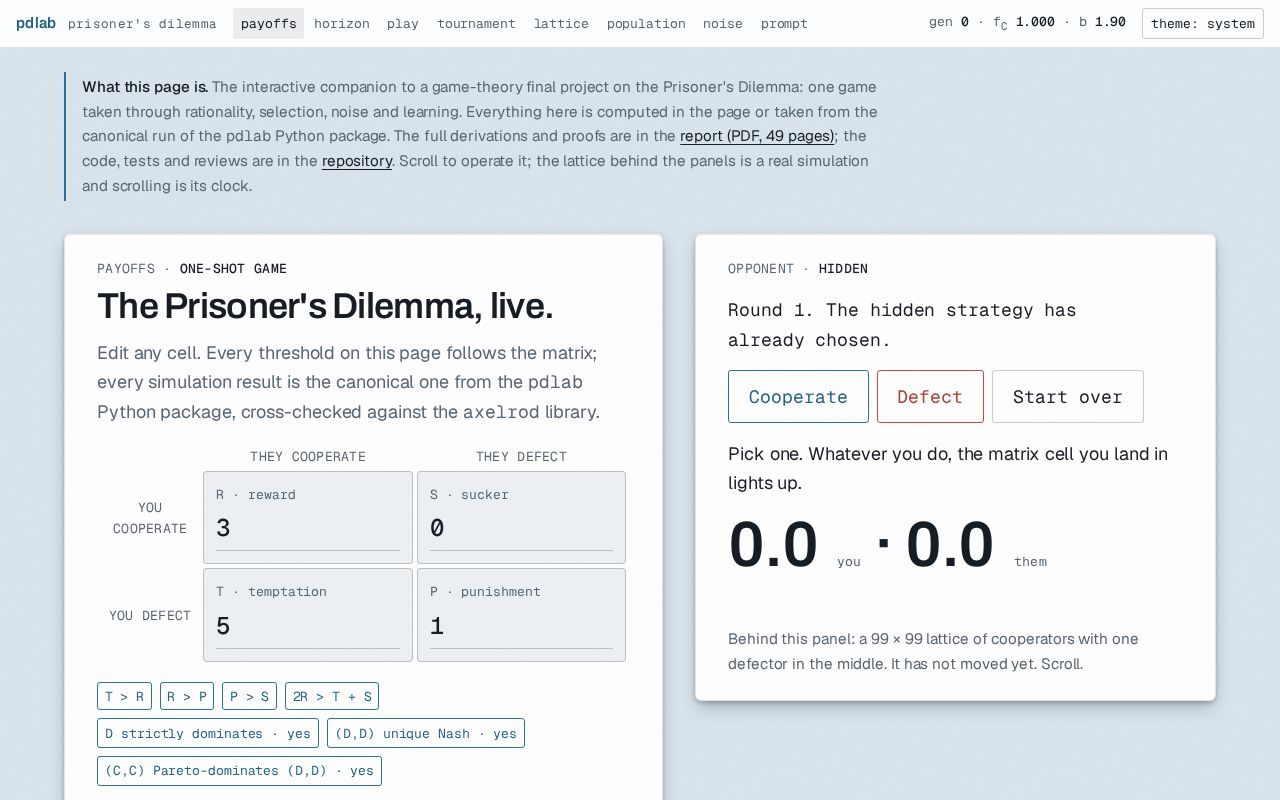This screenshot has height=800, width=1280.
Task: Toggle the theme: system button
Action: click(x=1203, y=23)
